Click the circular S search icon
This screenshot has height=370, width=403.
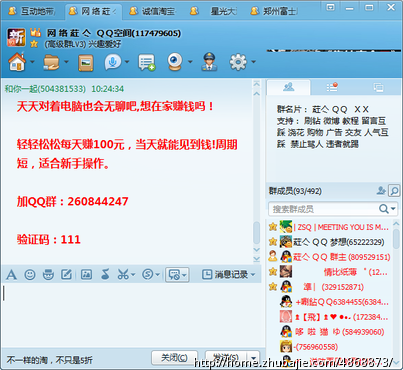click(148, 275)
